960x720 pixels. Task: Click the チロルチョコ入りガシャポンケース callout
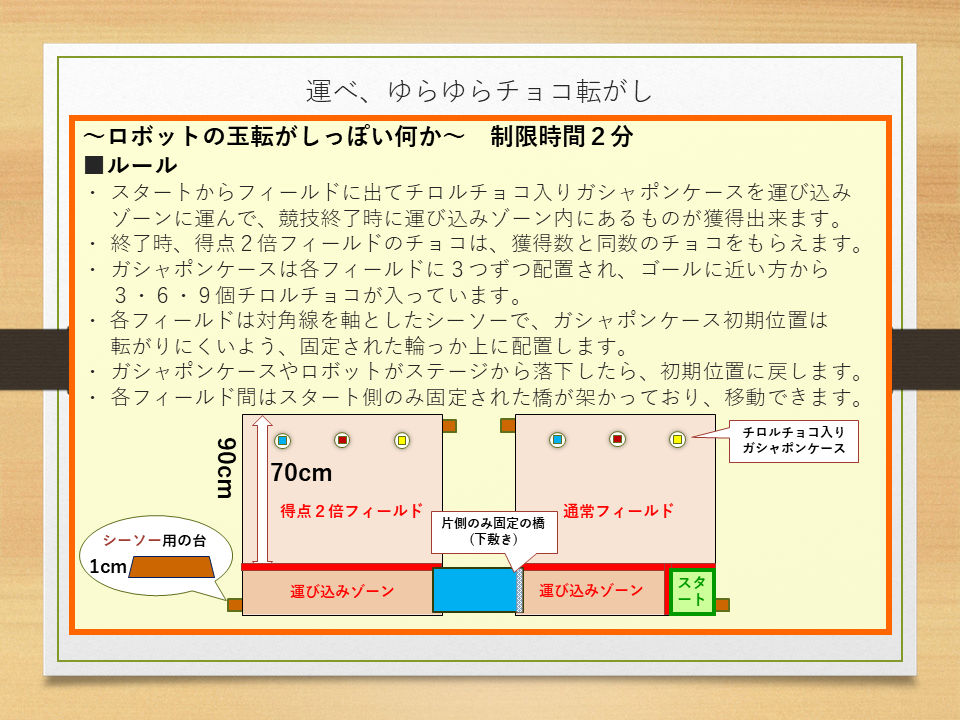pos(793,441)
